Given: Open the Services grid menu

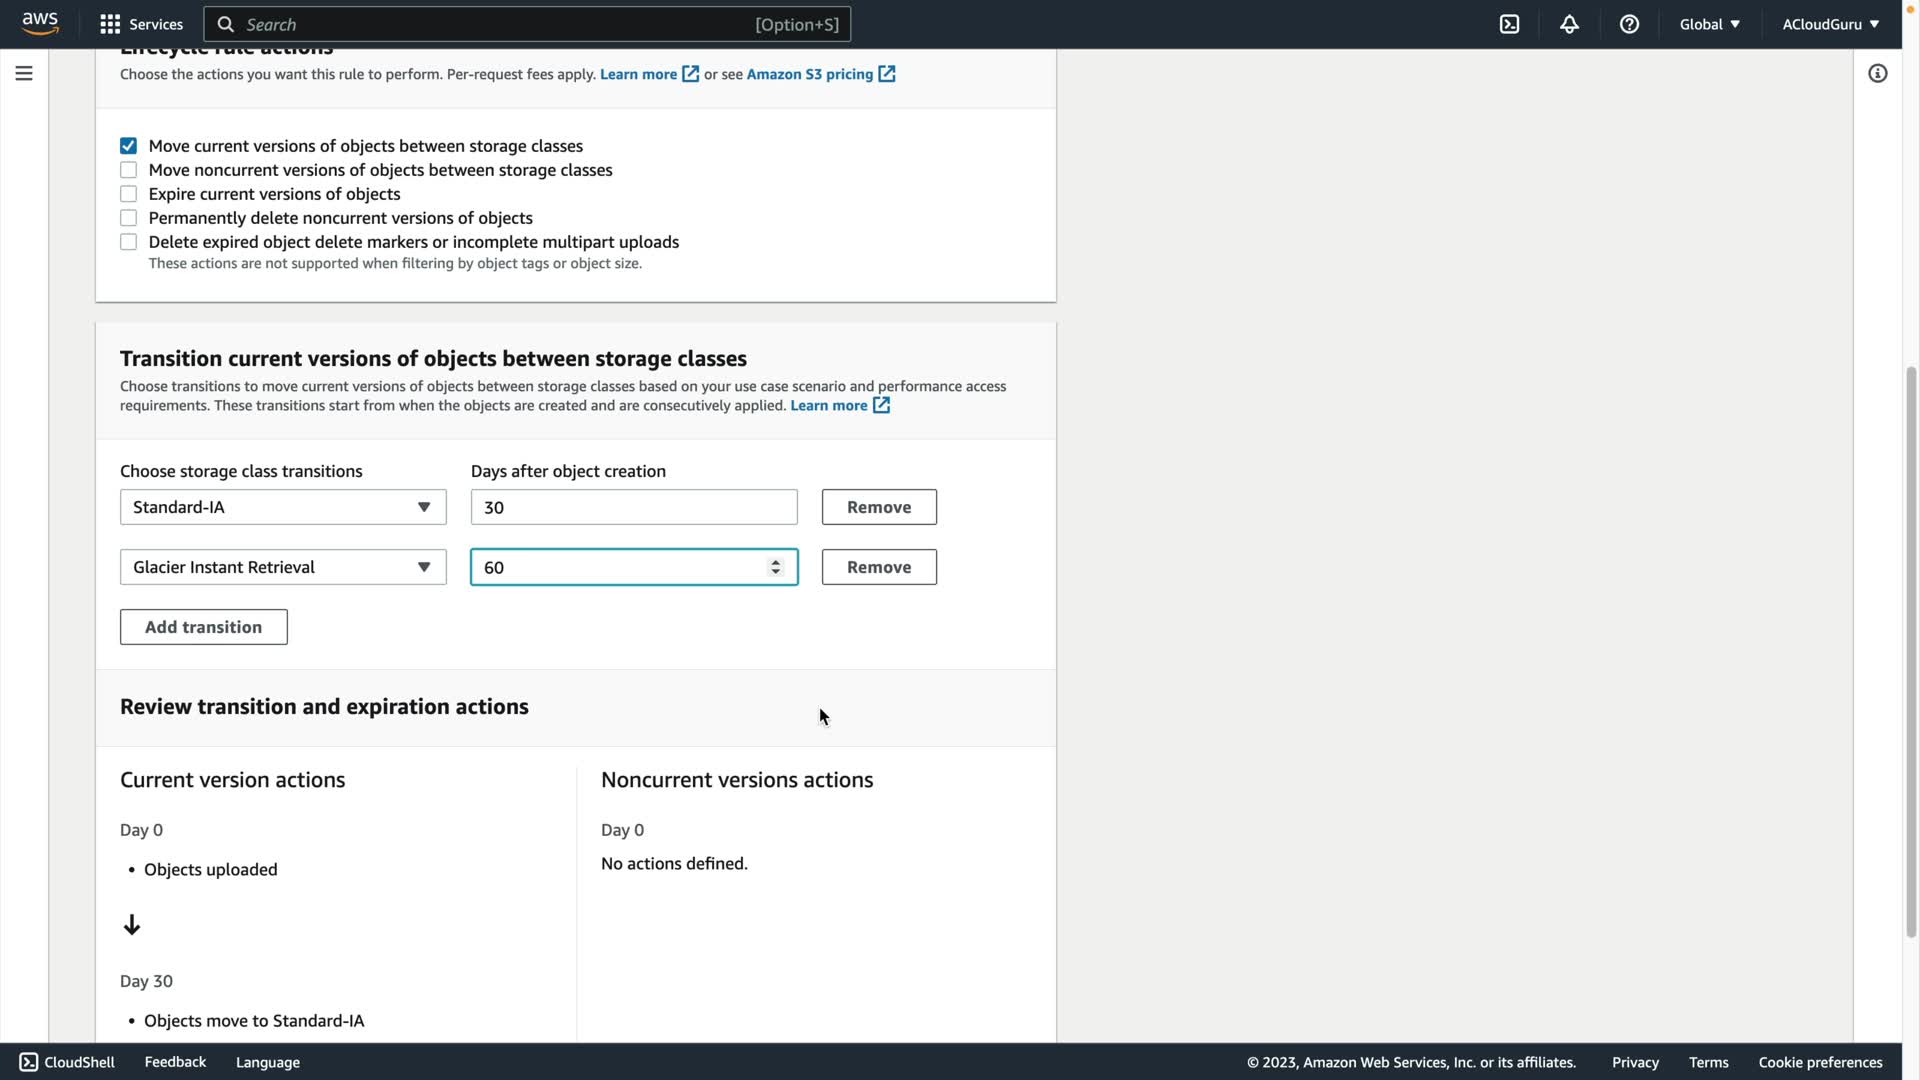Looking at the screenshot, I should [x=141, y=24].
